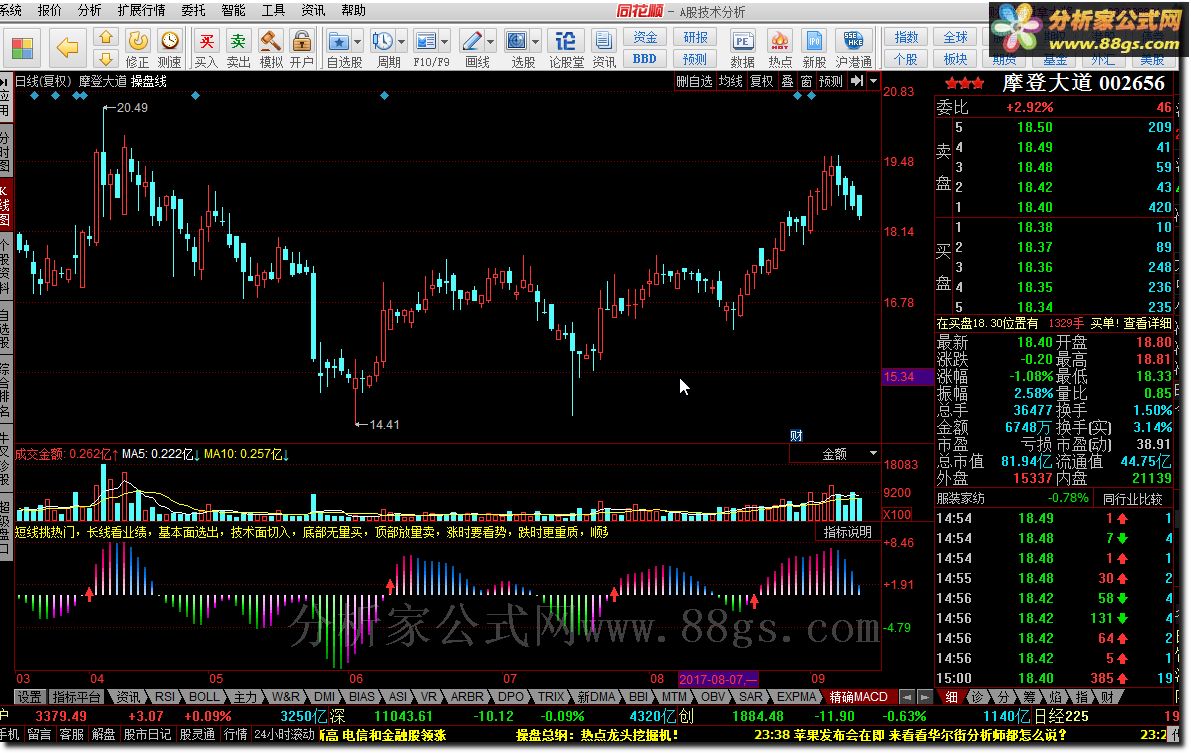1191x753 pixels.
Task: Click the green 卖出 sell icon
Action: tap(239, 40)
